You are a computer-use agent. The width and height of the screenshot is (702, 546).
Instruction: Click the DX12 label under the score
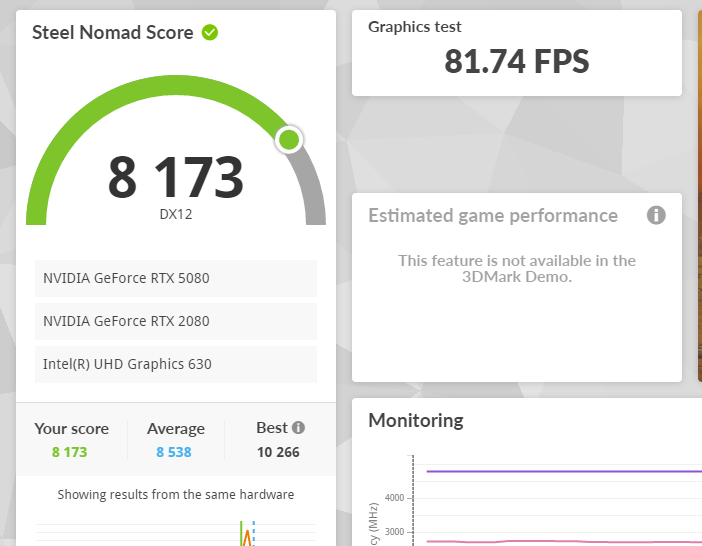point(176,214)
